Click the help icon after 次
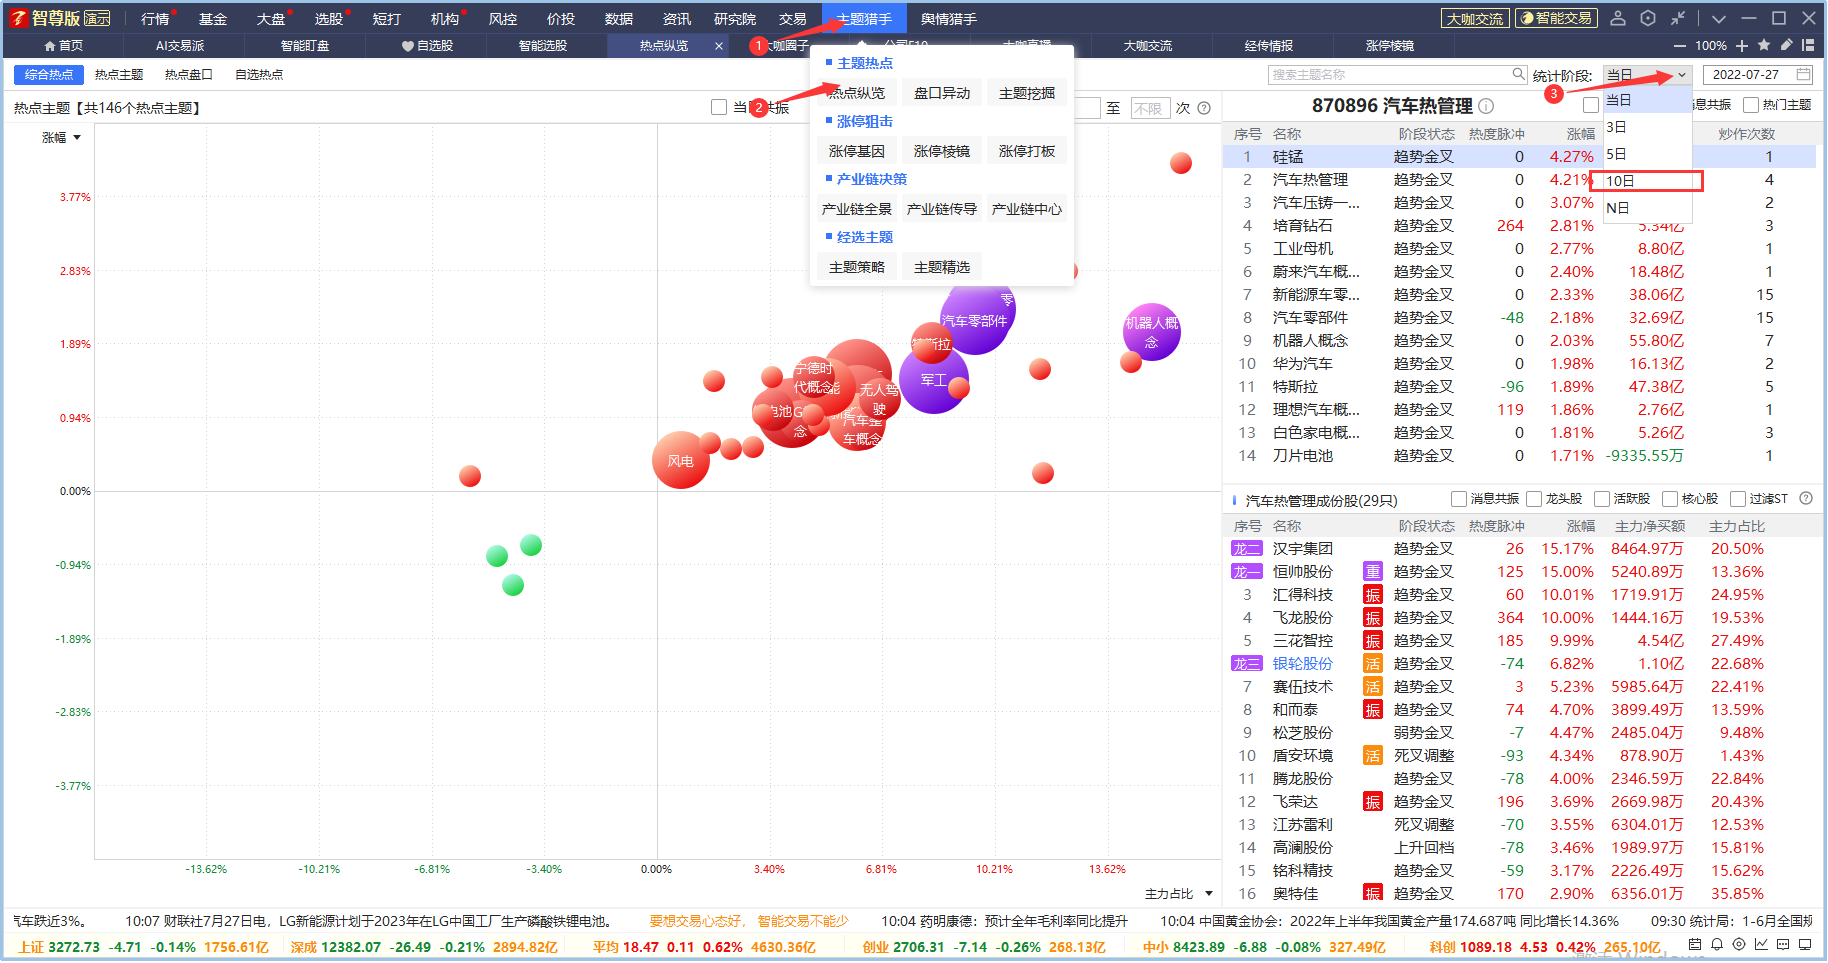Viewport: 1828px width, 963px height. click(1204, 108)
